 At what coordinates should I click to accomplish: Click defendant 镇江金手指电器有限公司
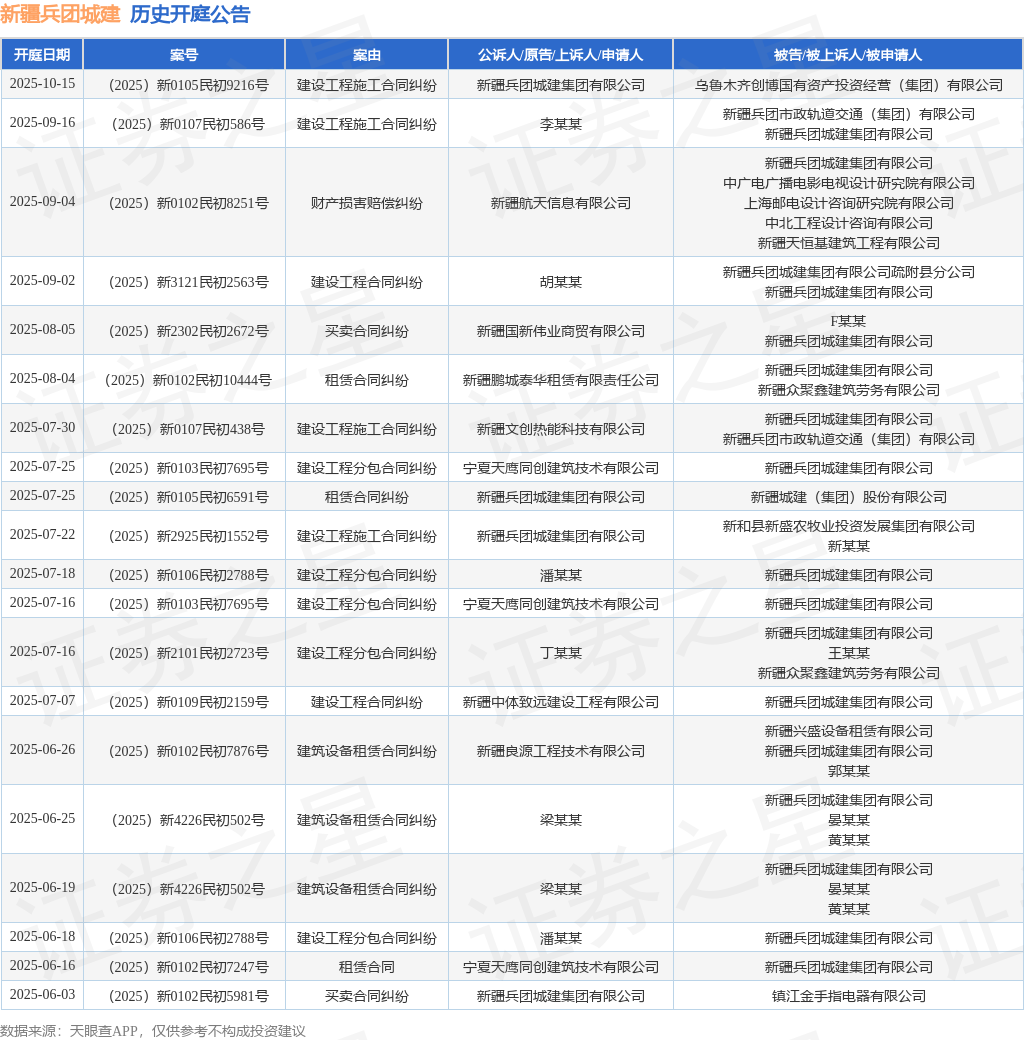coord(848,996)
